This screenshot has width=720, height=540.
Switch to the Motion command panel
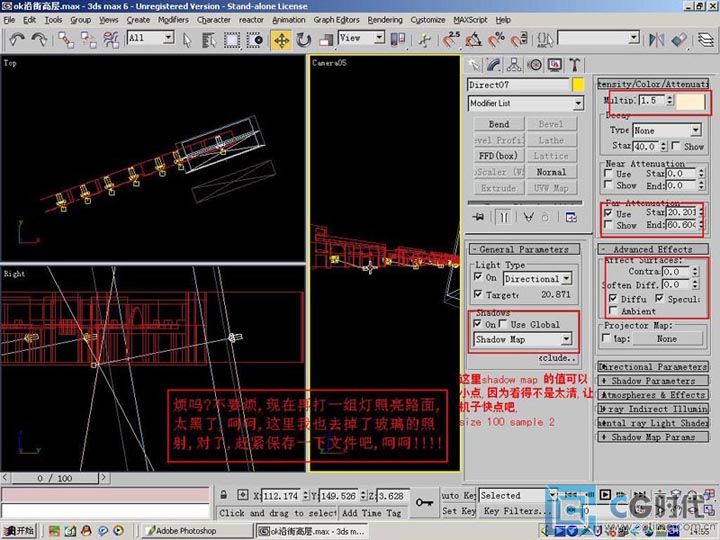click(534, 65)
